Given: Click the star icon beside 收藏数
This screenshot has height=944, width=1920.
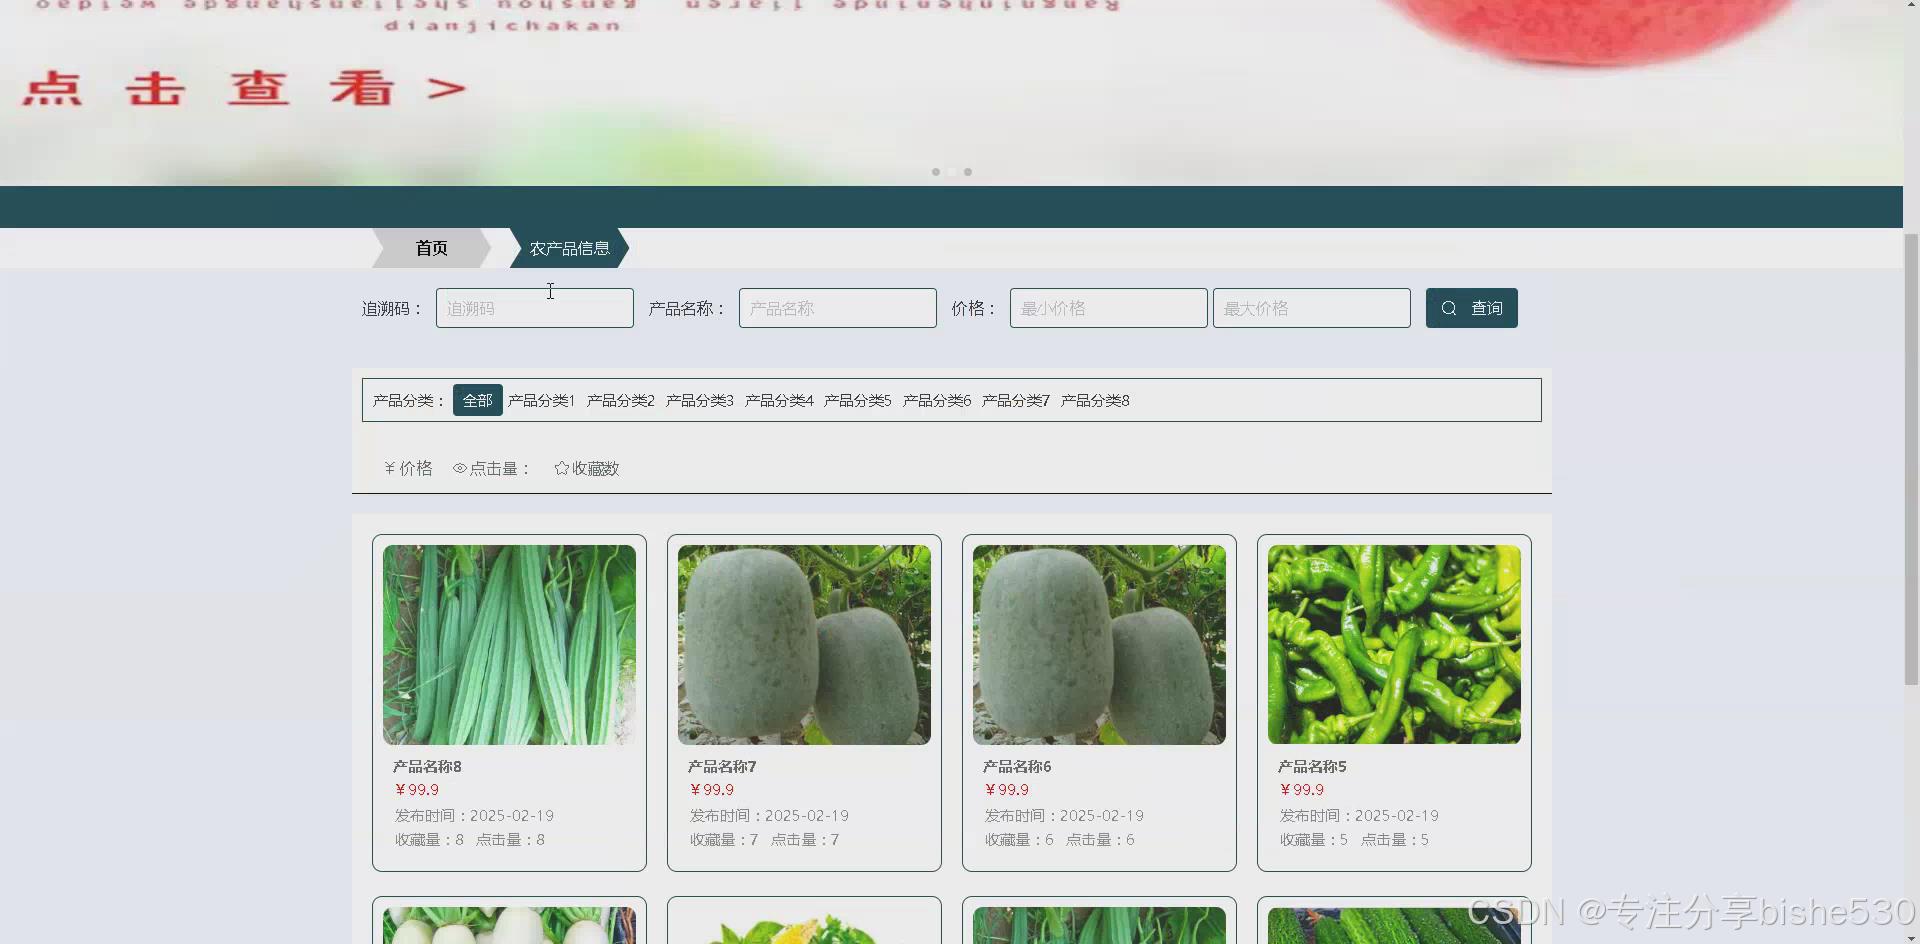Looking at the screenshot, I should pos(562,468).
